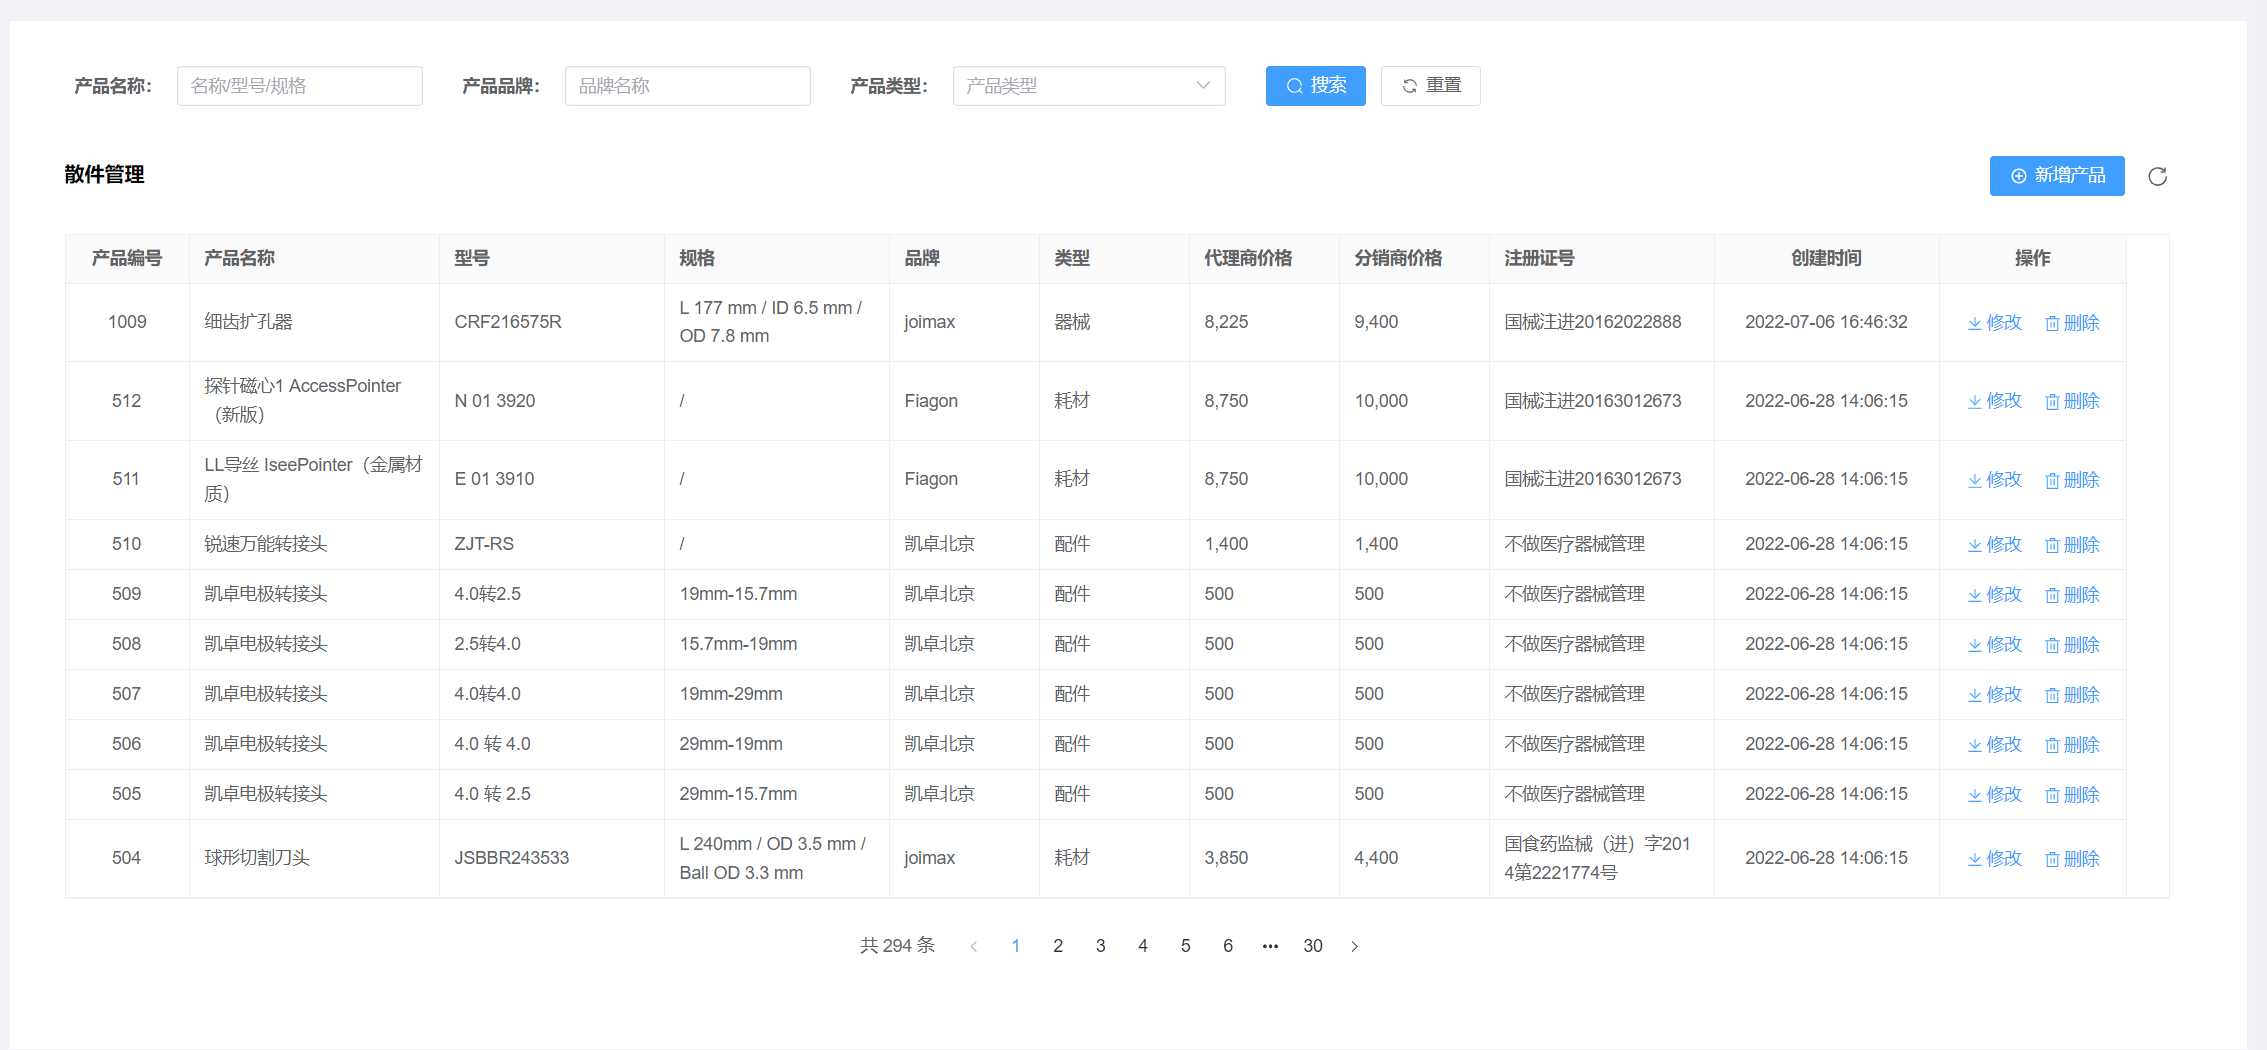Click creation time 2022-07-06 16:46:32
The image size is (2267, 1050).
pyautogui.click(x=1826, y=322)
